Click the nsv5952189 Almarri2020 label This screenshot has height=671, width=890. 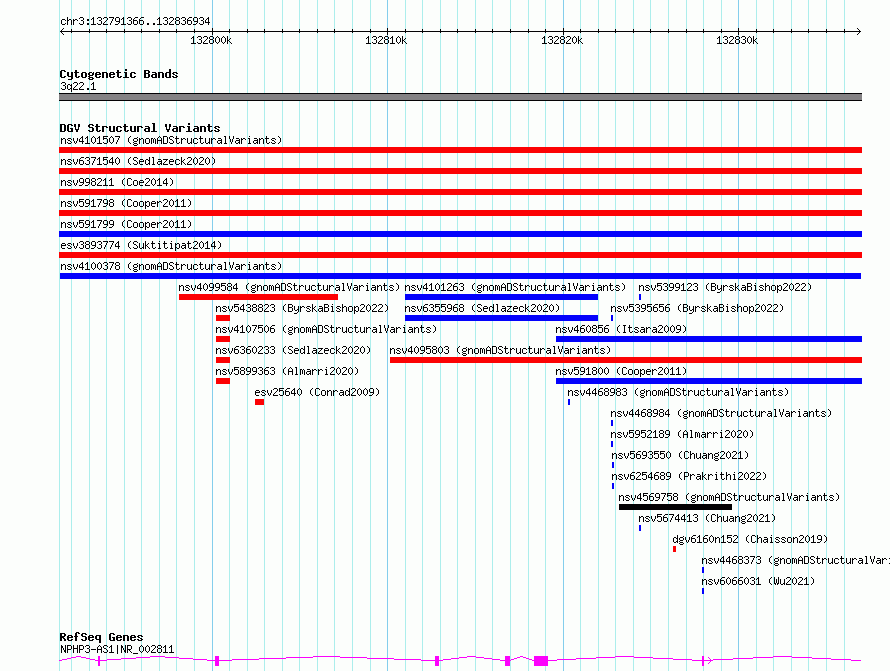(x=682, y=434)
